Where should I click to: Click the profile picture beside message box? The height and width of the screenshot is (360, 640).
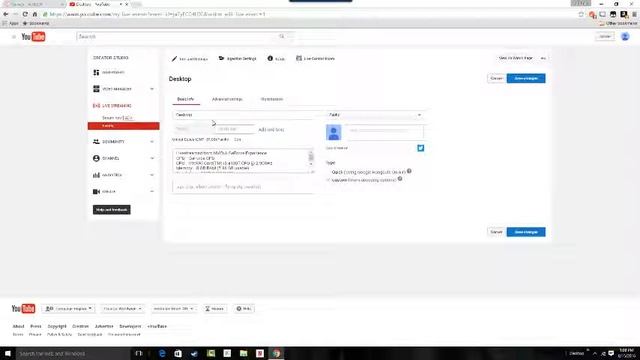point(333,133)
